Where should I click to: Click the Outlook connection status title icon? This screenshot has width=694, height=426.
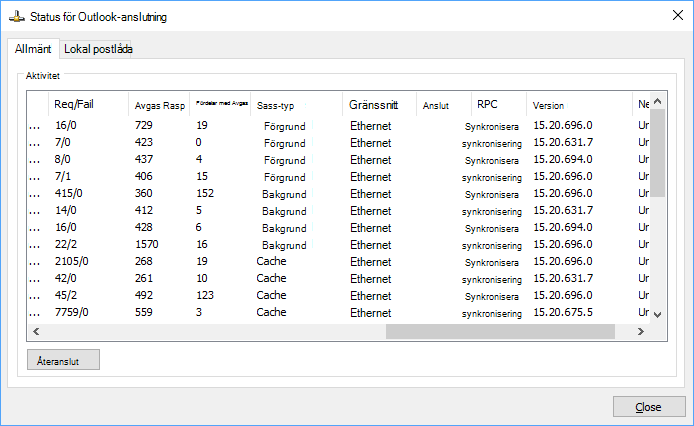(x=16, y=17)
